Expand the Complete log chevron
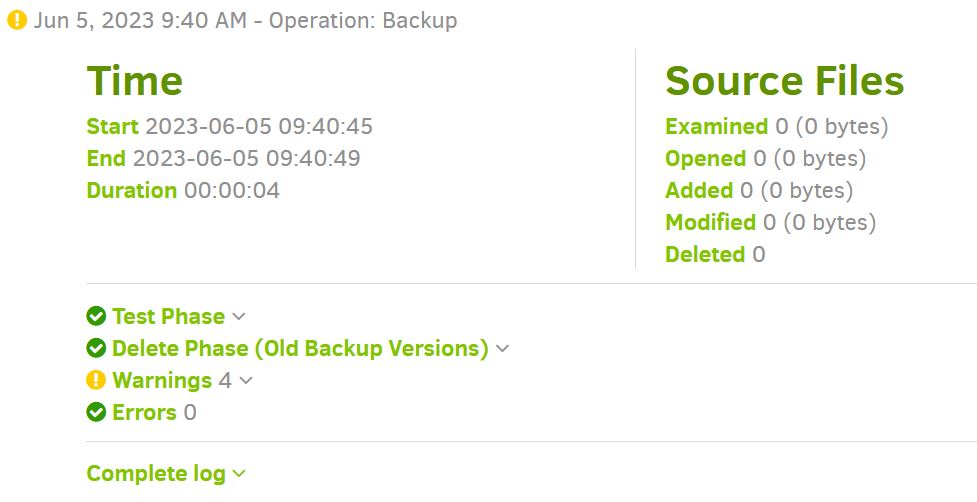 click(239, 474)
